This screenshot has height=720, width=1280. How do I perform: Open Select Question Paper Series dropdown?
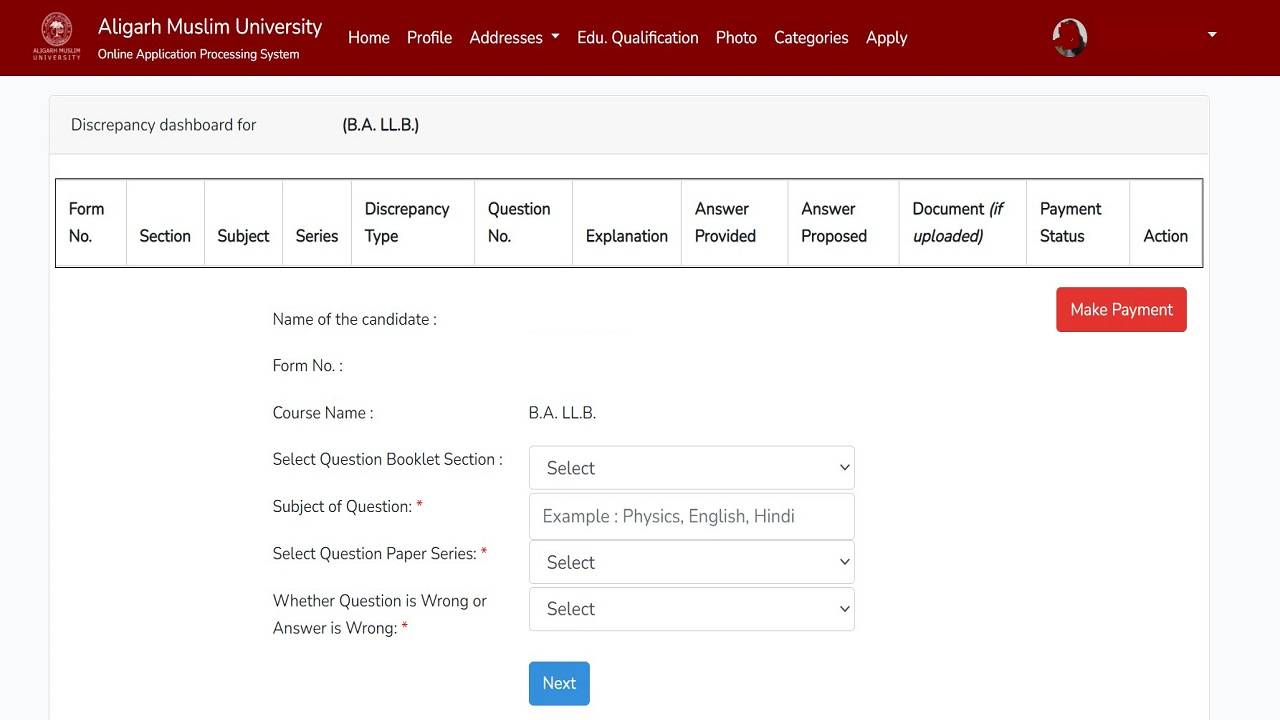[691, 562]
